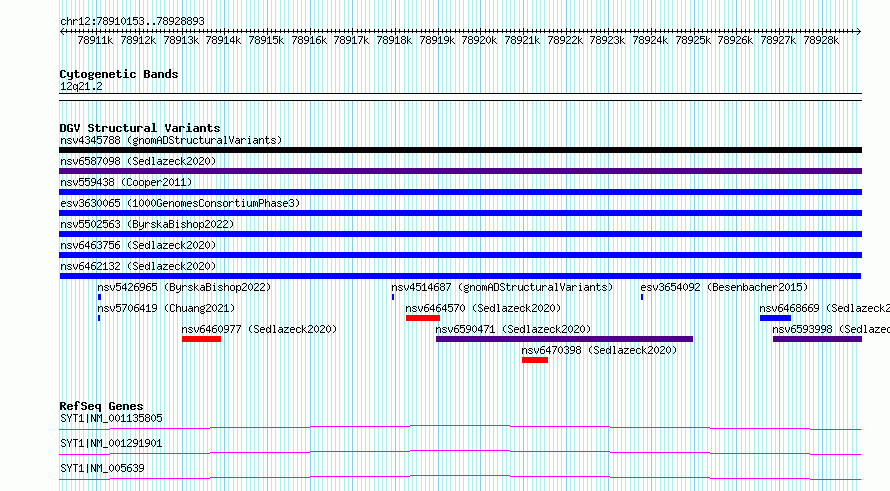Image resolution: width=890 pixels, height=491 pixels.
Task: Select the Cytogenetic Bands track title
Action: [119, 74]
